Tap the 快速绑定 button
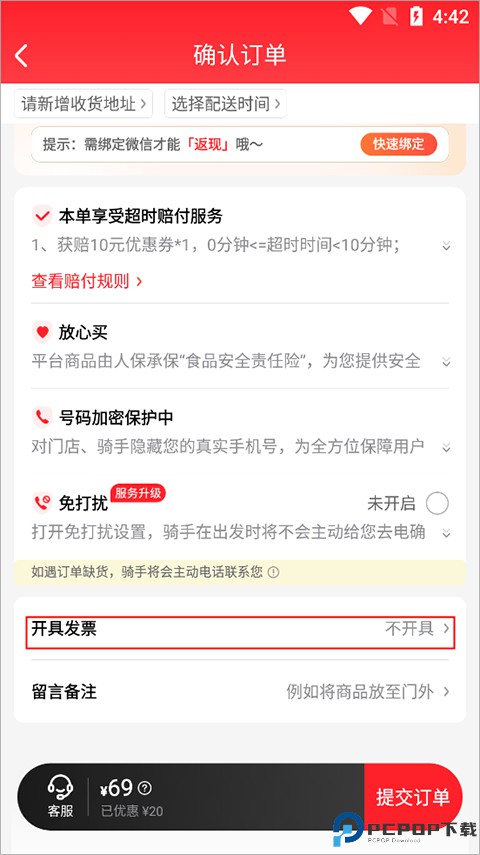 (x=398, y=144)
